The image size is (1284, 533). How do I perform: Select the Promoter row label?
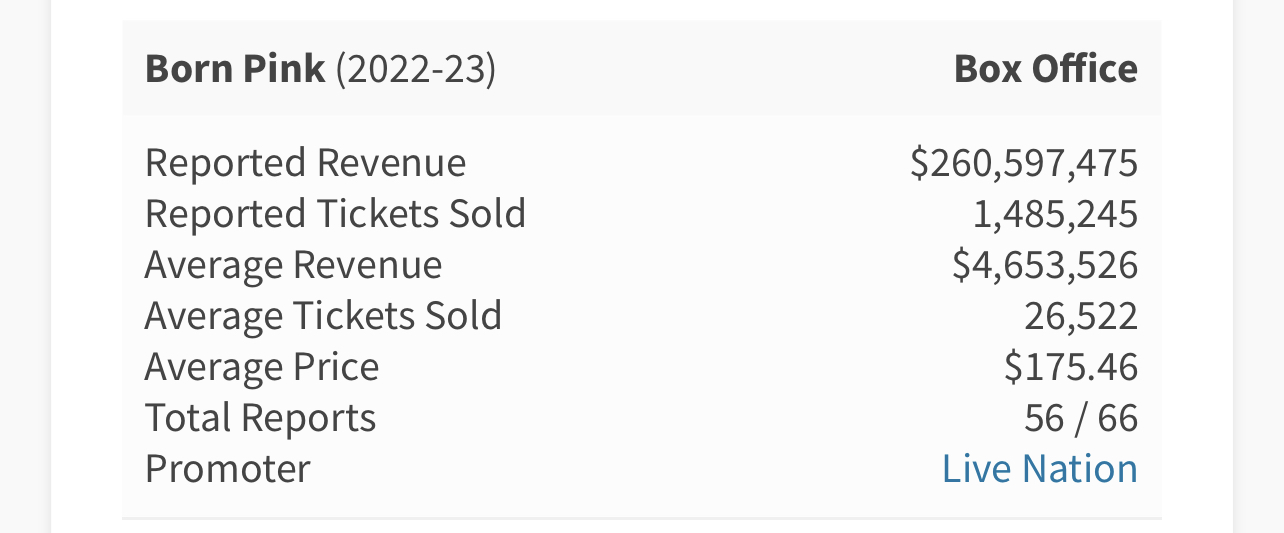[x=228, y=468]
